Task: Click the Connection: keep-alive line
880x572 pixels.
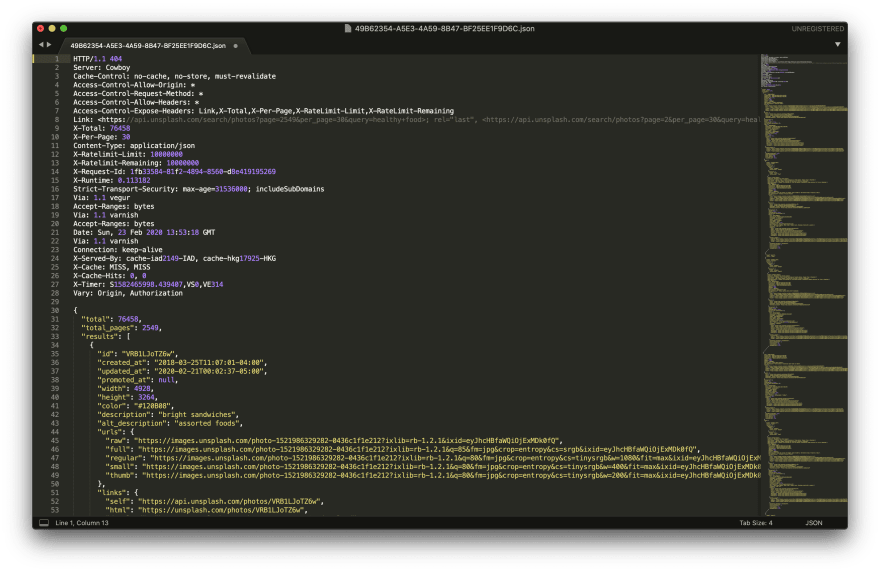Action: point(118,250)
